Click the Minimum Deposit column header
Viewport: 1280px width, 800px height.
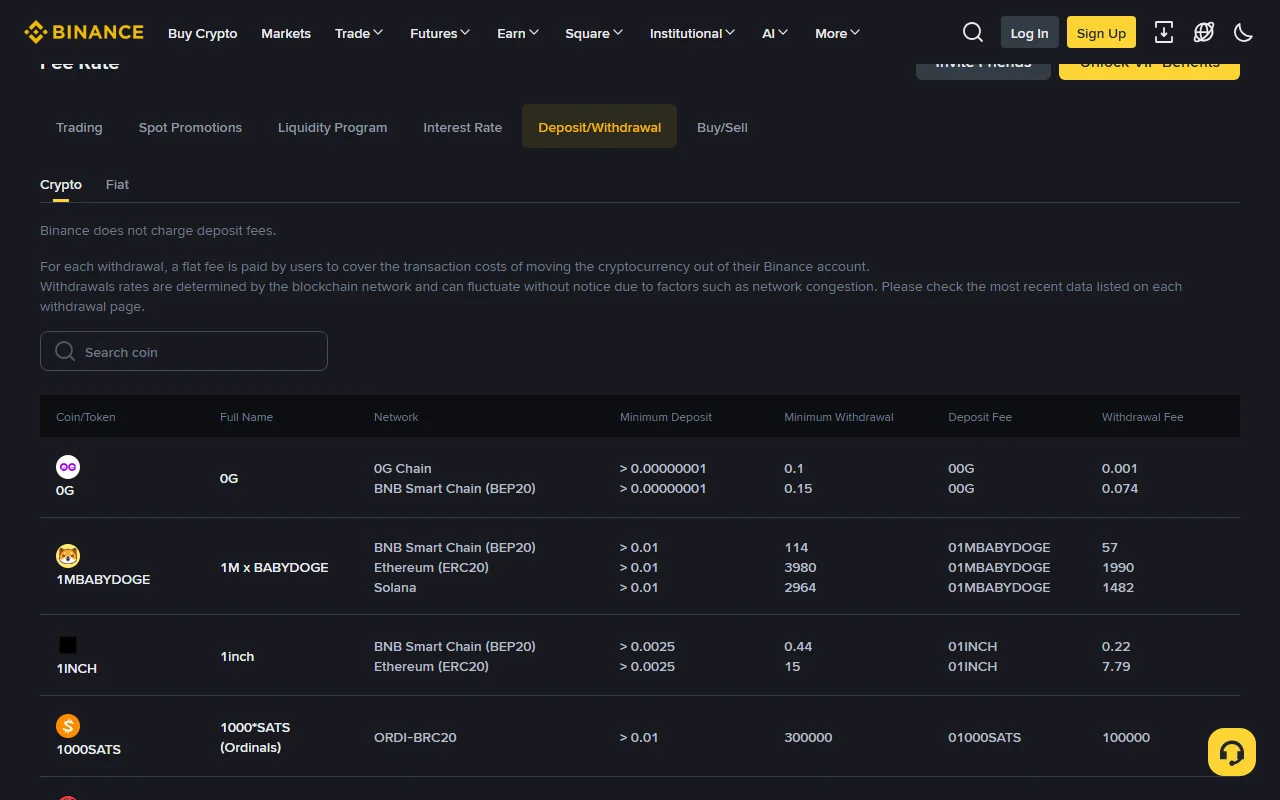pyautogui.click(x=666, y=417)
